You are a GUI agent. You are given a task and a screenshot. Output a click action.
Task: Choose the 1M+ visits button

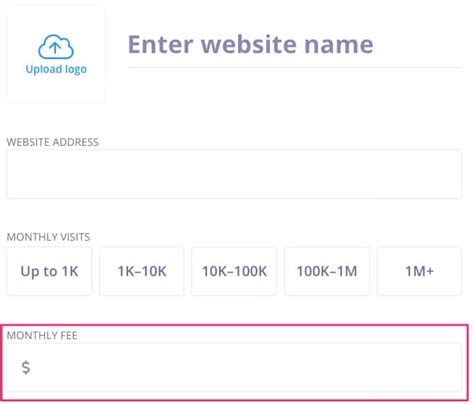click(419, 271)
